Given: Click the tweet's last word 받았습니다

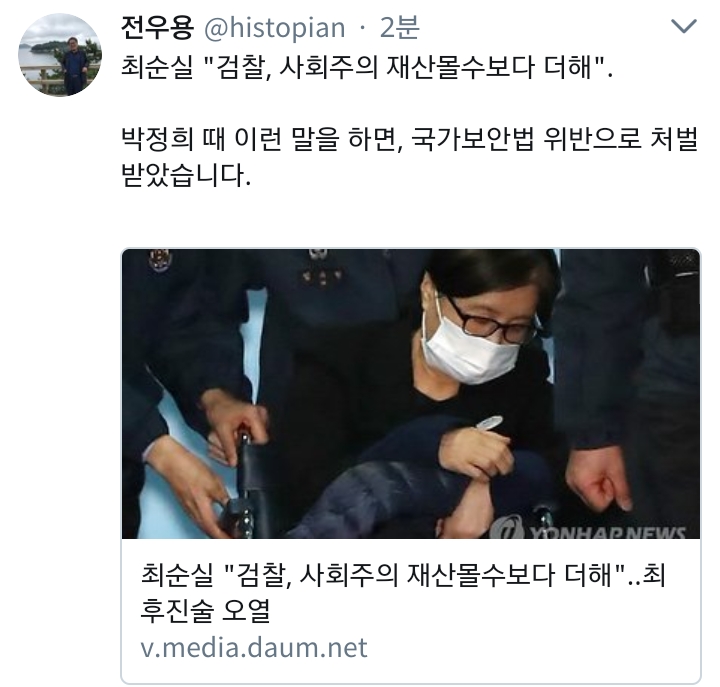Looking at the screenshot, I should point(186,175).
